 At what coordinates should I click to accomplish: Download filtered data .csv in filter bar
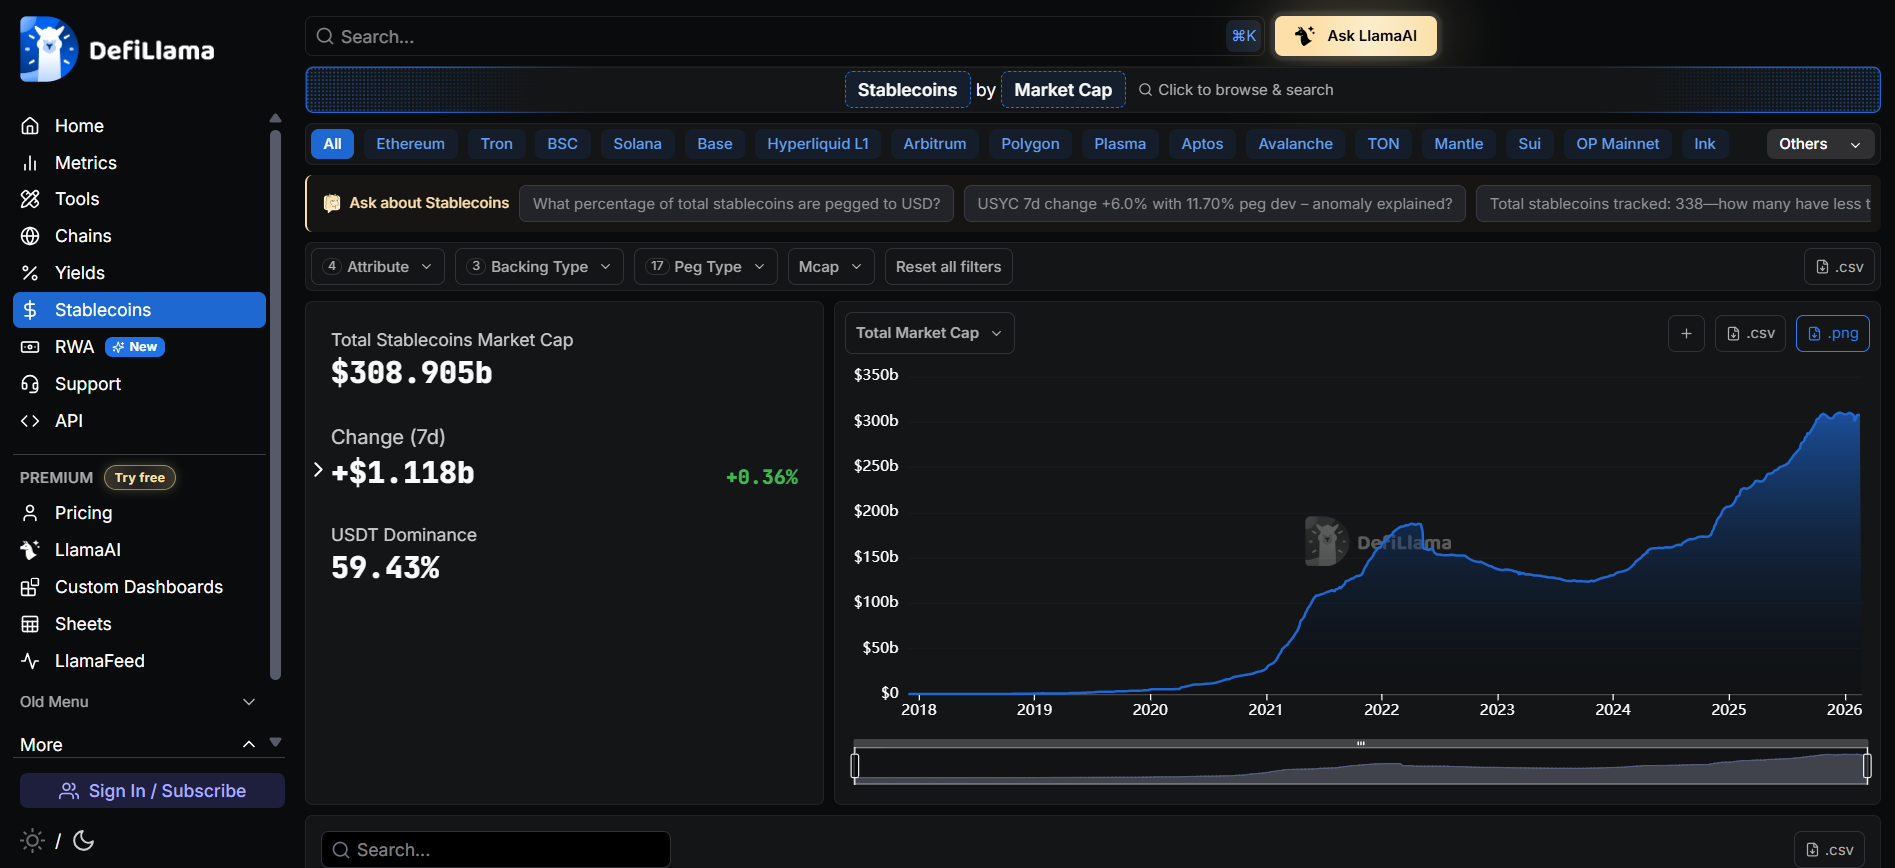click(x=1839, y=267)
